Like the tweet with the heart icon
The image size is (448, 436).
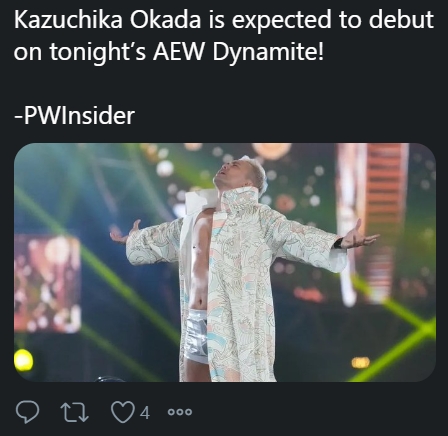pos(123,412)
